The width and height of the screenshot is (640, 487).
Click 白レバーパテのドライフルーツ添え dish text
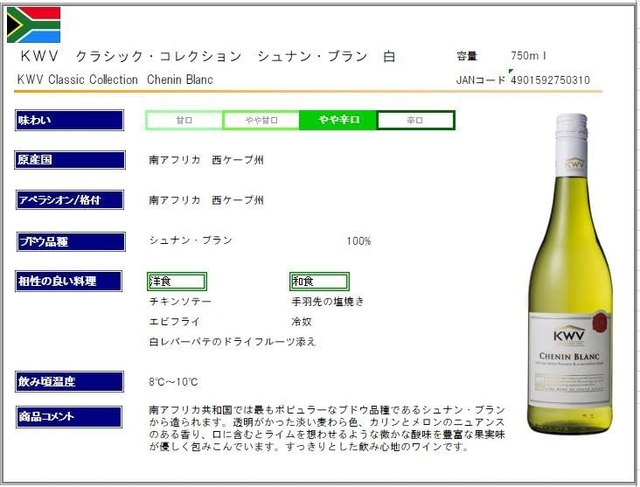(232, 342)
